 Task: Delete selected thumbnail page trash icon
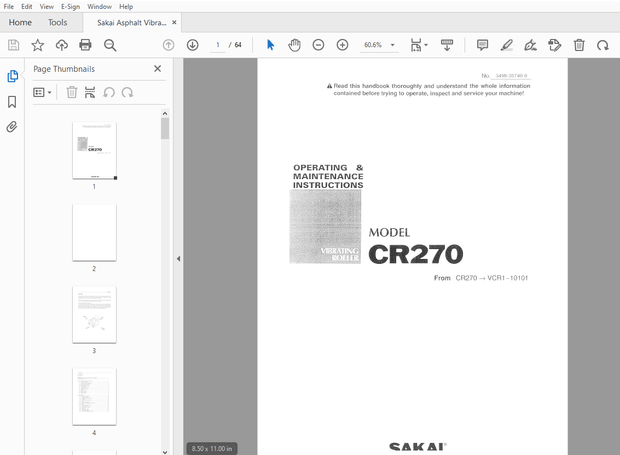click(72, 93)
